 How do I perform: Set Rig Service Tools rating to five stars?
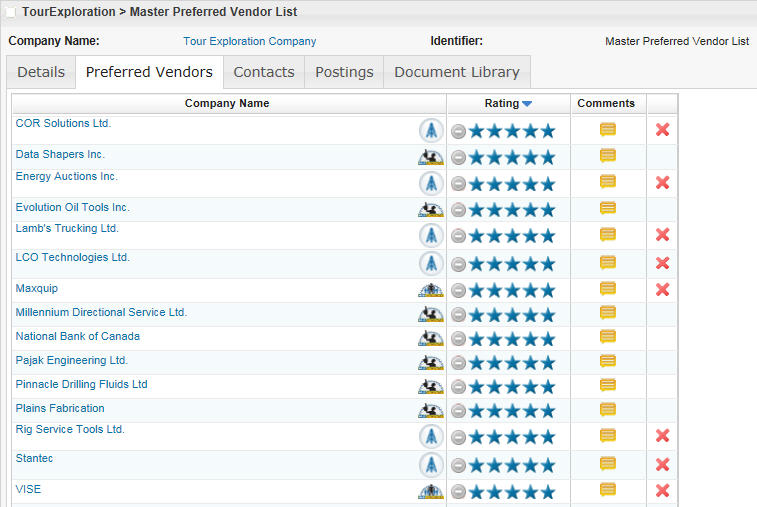[x=546, y=436]
